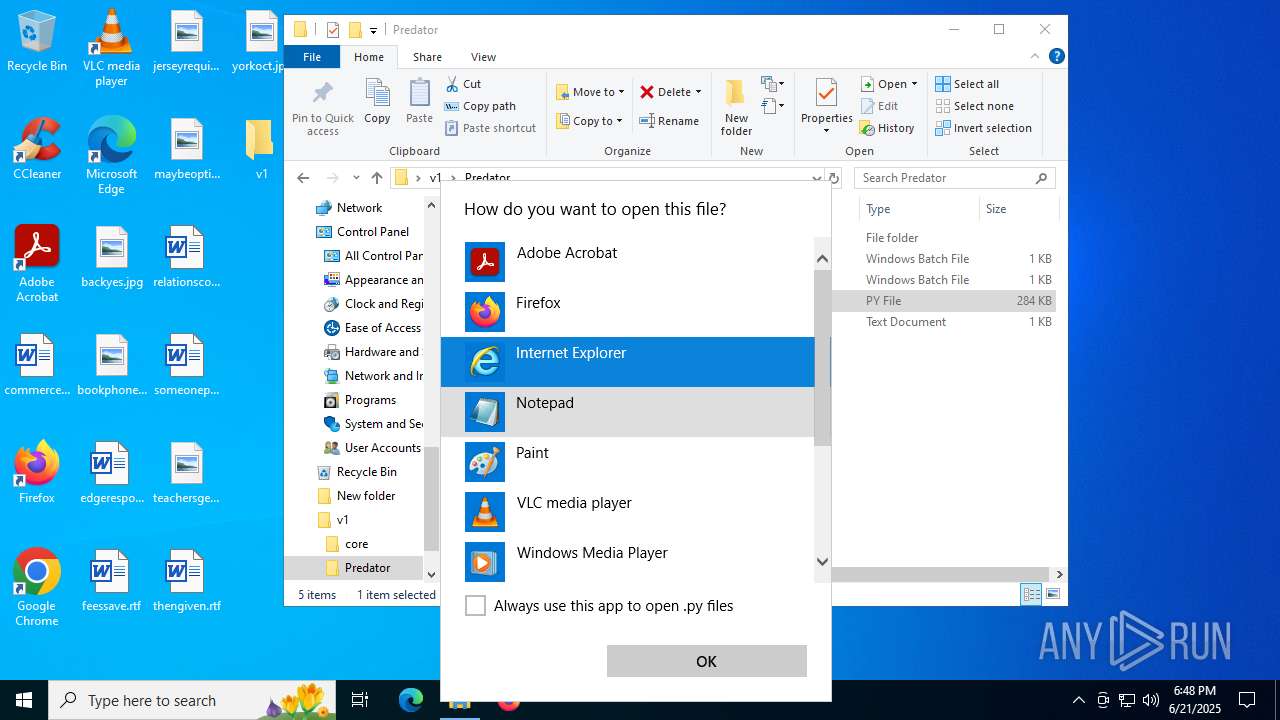Select Network in the navigation tree

(359, 208)
